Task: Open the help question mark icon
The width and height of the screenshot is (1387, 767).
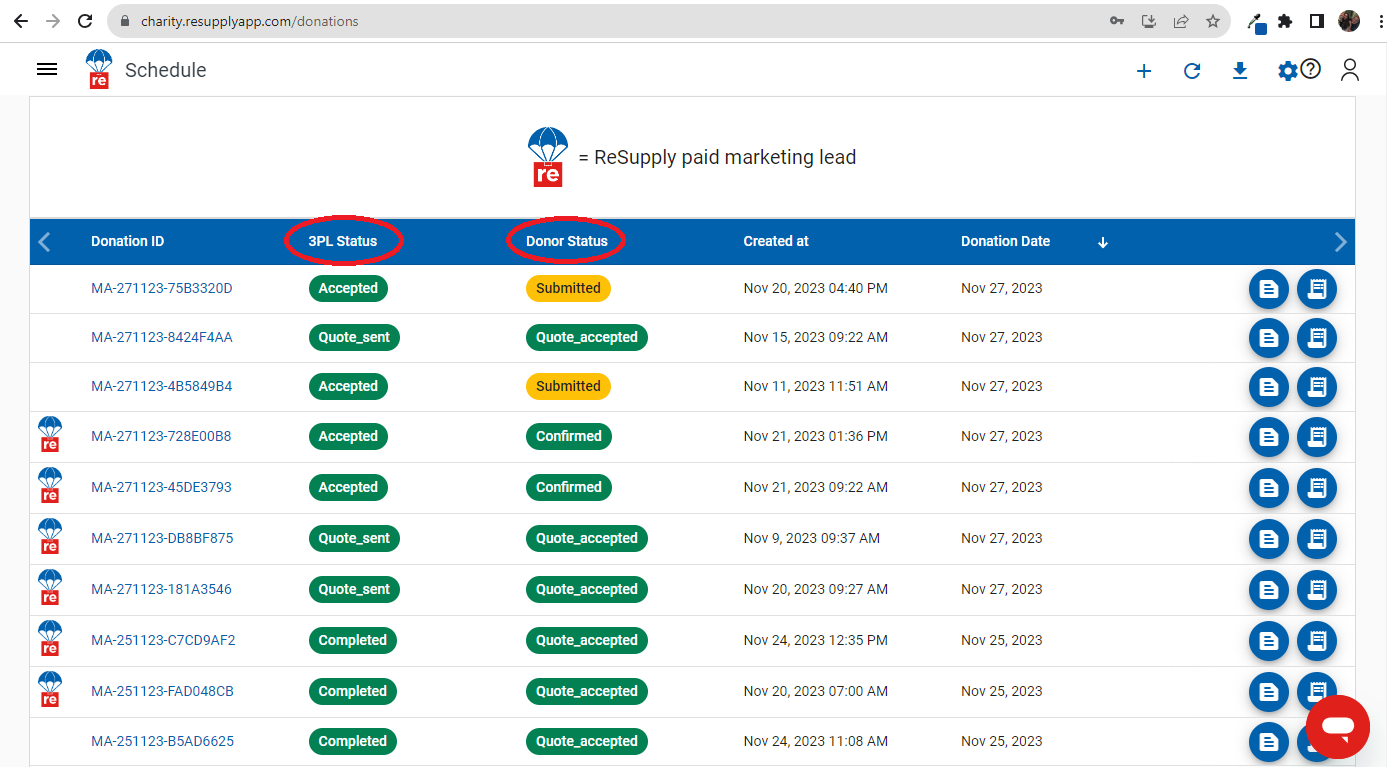Action: (x=1311, y=69)
